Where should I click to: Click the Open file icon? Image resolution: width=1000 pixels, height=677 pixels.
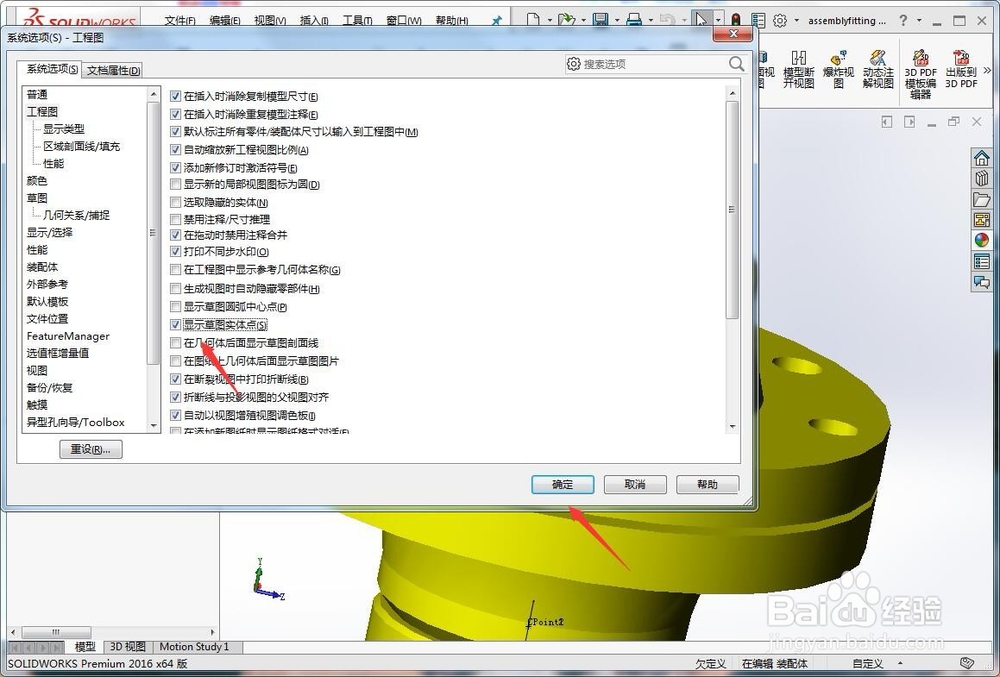[x=566, y=19]
